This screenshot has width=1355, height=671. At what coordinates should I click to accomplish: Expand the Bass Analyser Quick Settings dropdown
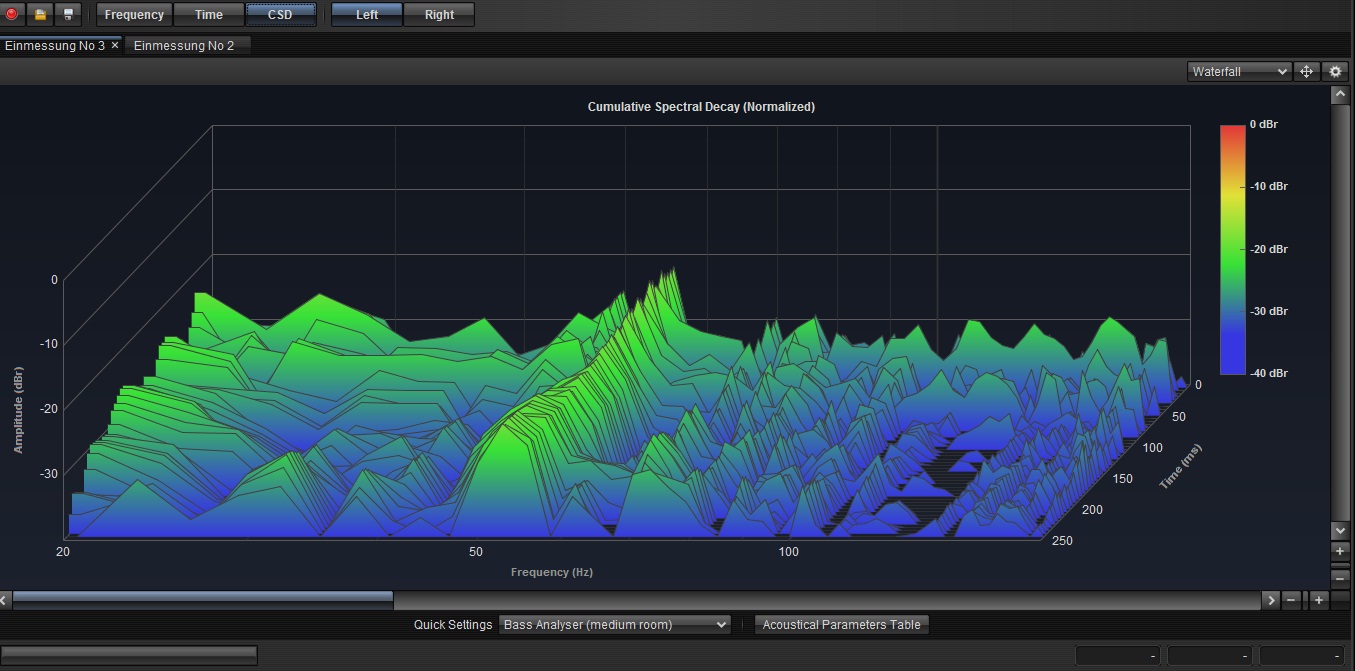point(615,624)
